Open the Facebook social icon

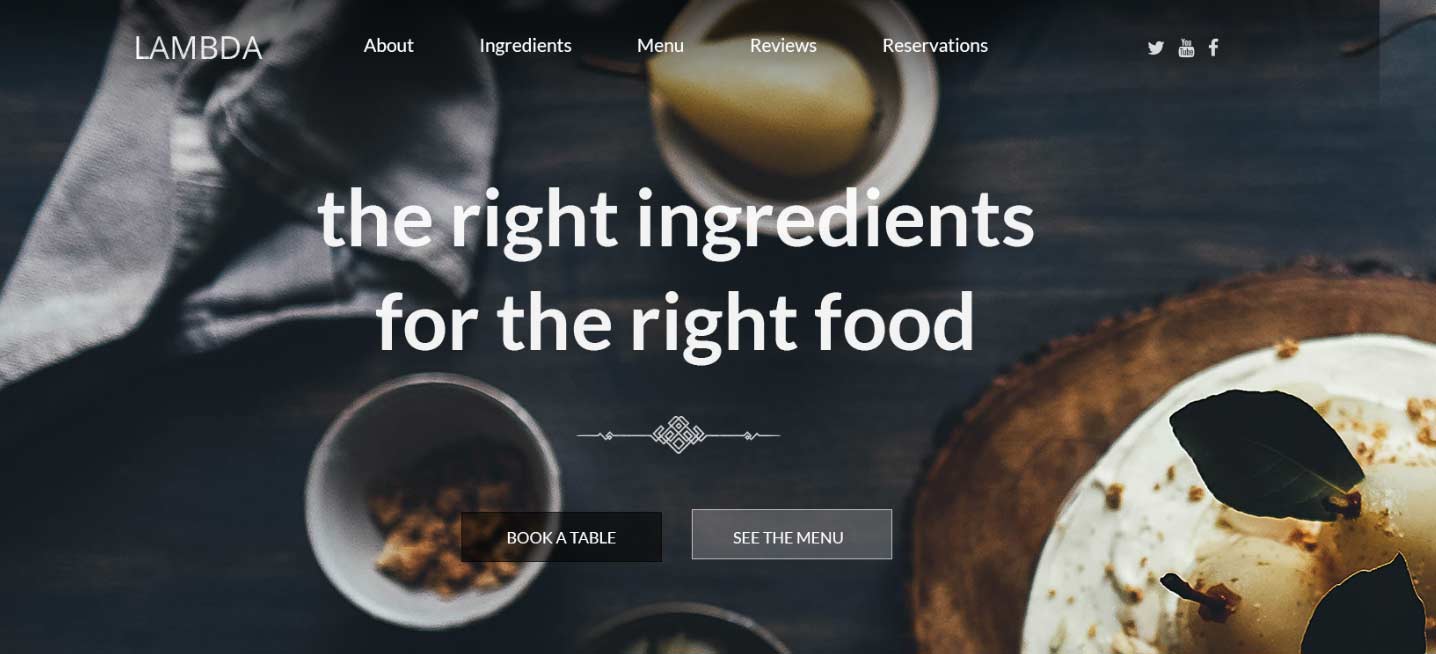click(x=1213, y=47)
